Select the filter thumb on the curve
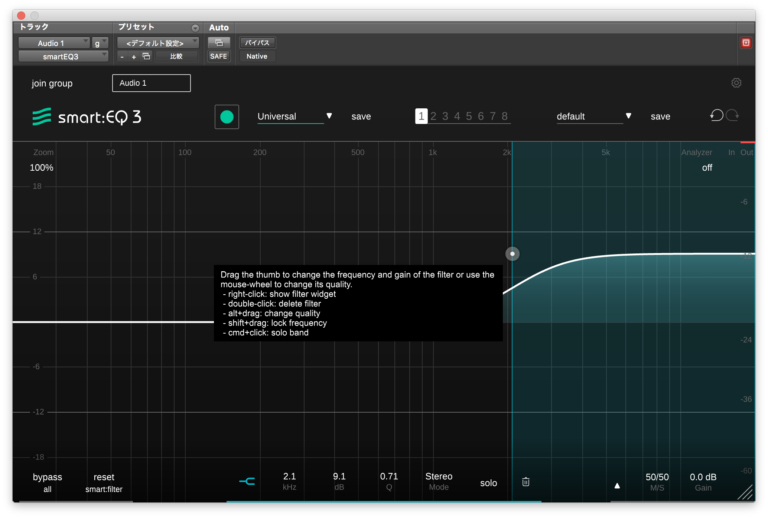 click(x=512, y=254)
